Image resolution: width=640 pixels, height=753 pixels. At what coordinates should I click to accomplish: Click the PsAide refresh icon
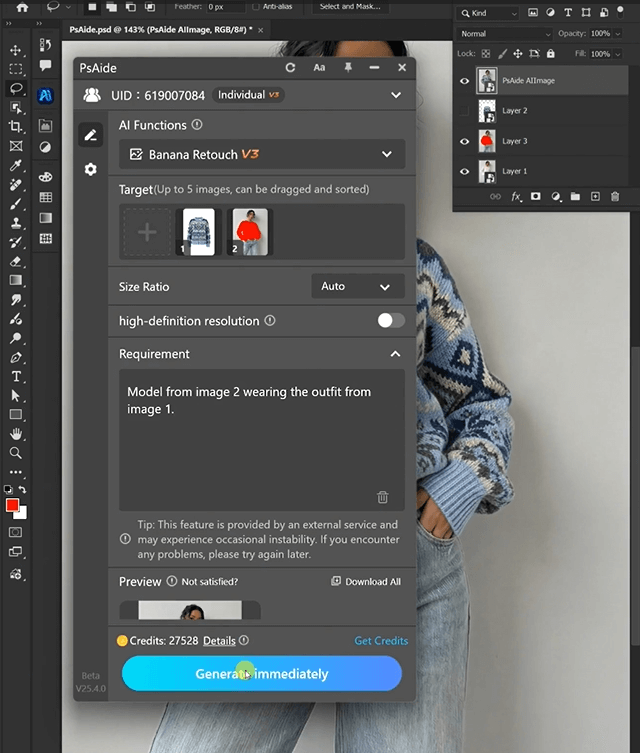290,68
